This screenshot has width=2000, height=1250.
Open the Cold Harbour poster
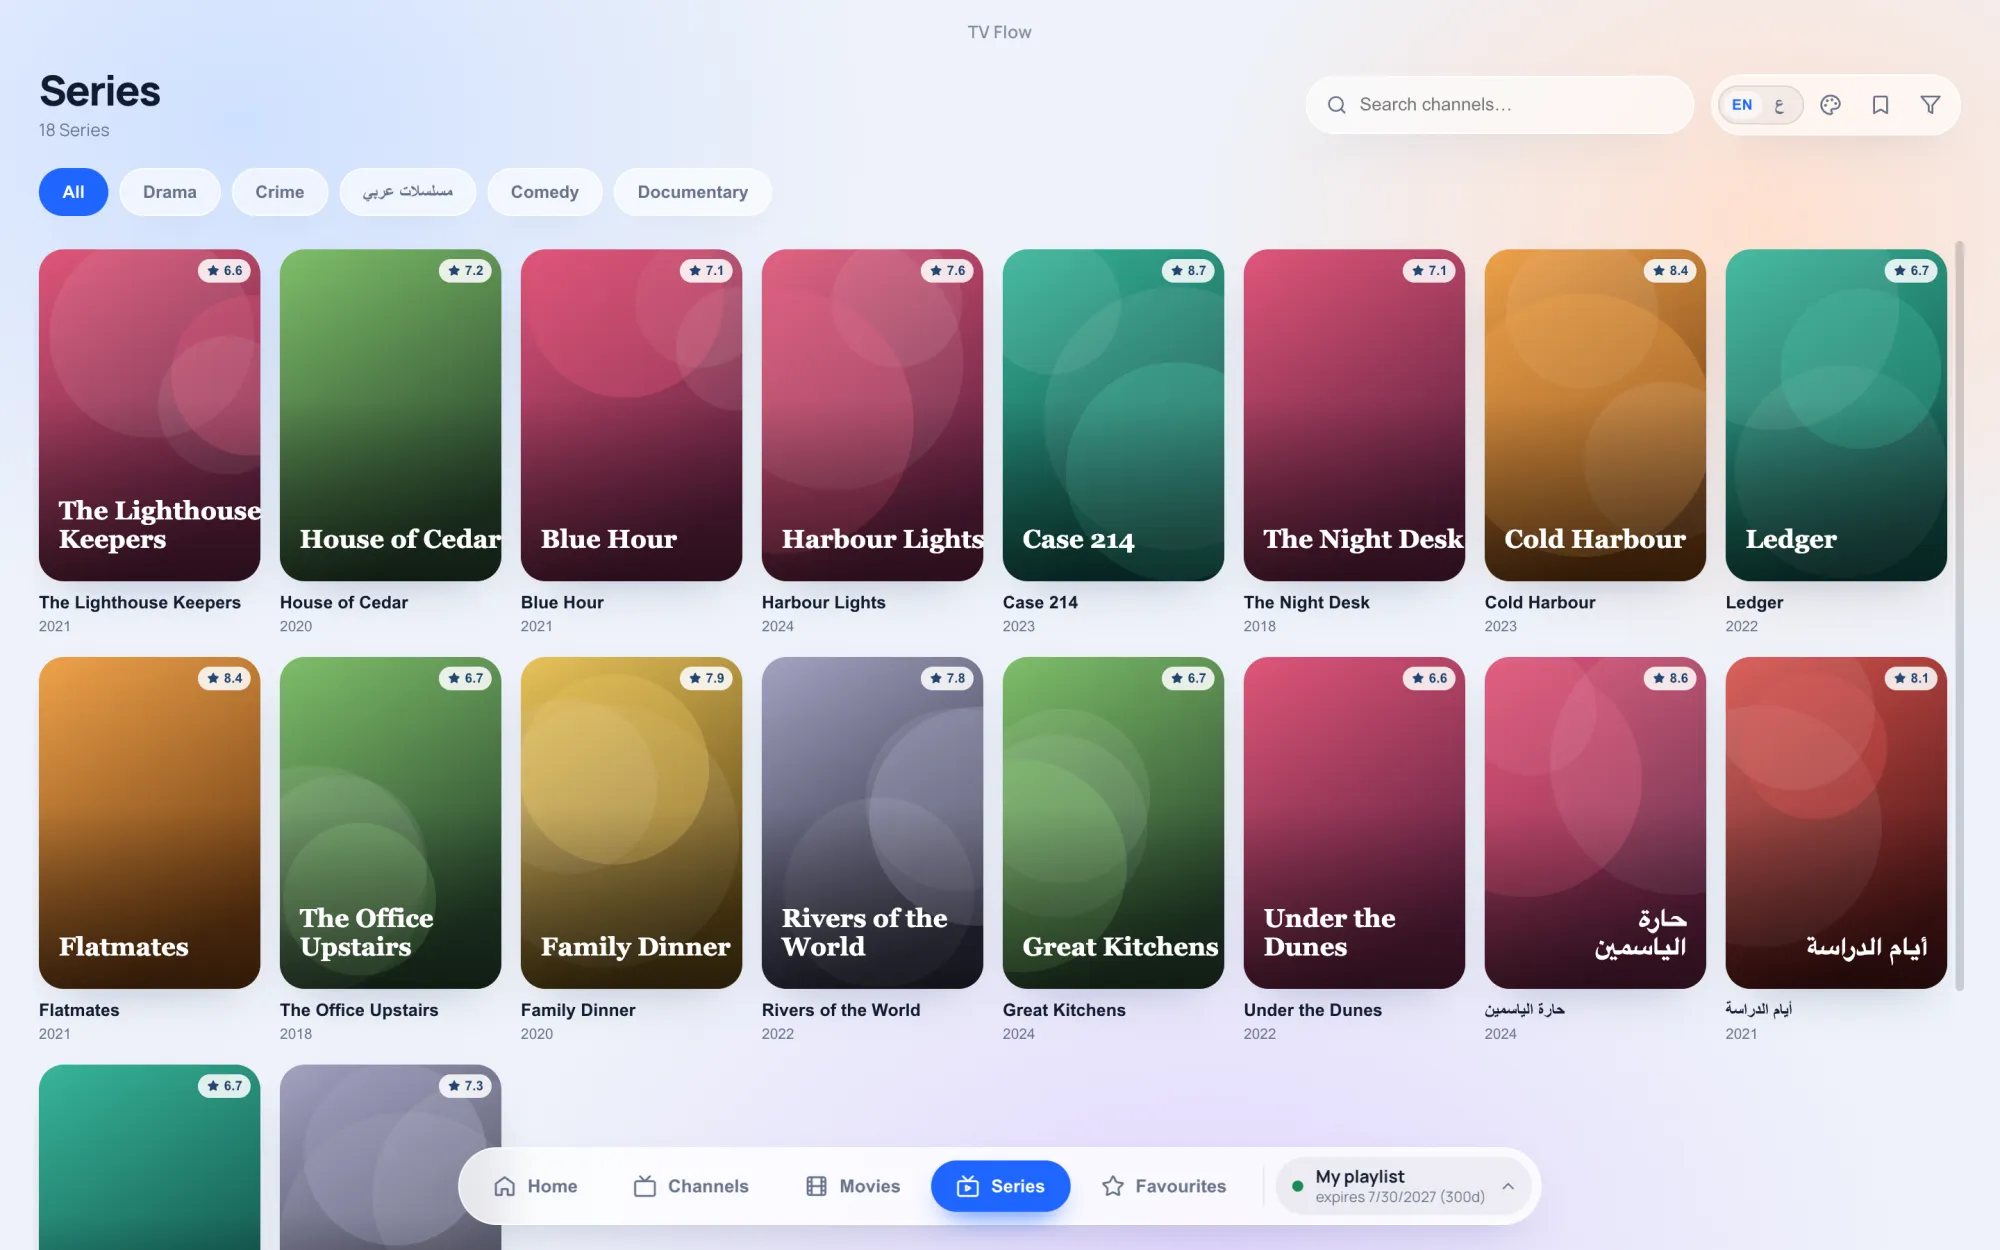click(x=1596, y=415)
